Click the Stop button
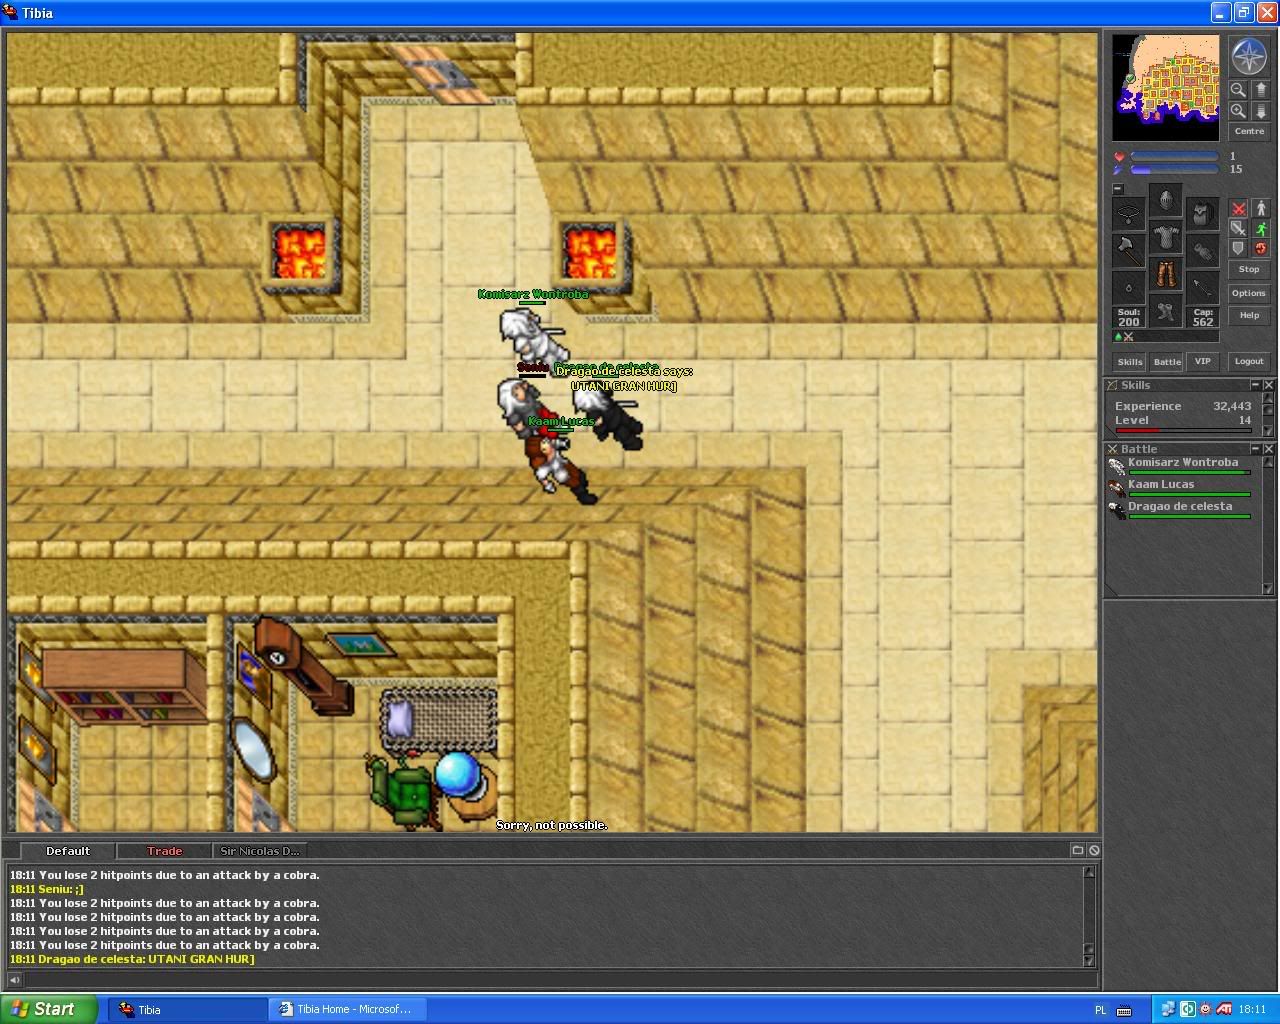This screenshot has height=1024, width=1280. (1249, 270)
